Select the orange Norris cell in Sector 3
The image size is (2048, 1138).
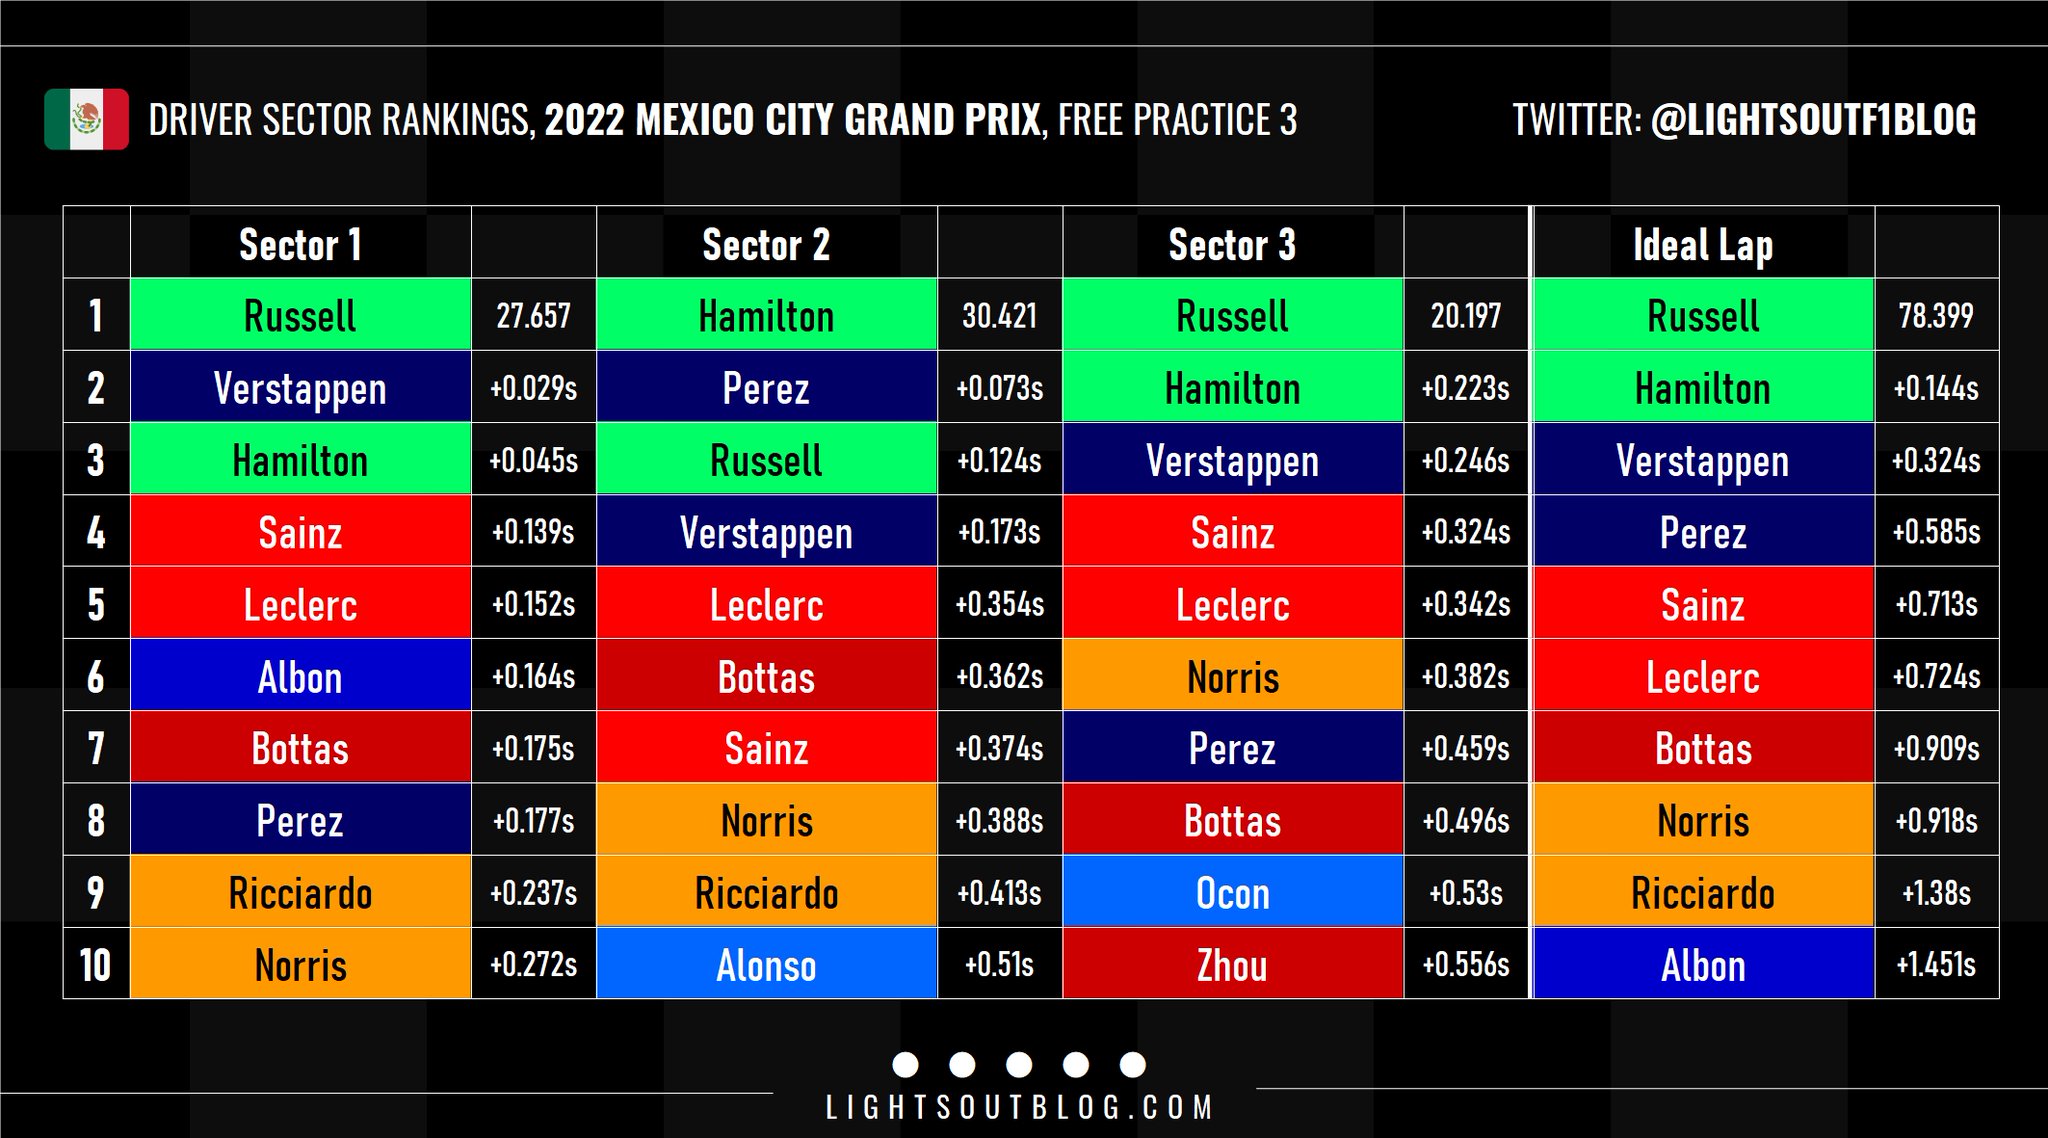[x=1232, y=677]
